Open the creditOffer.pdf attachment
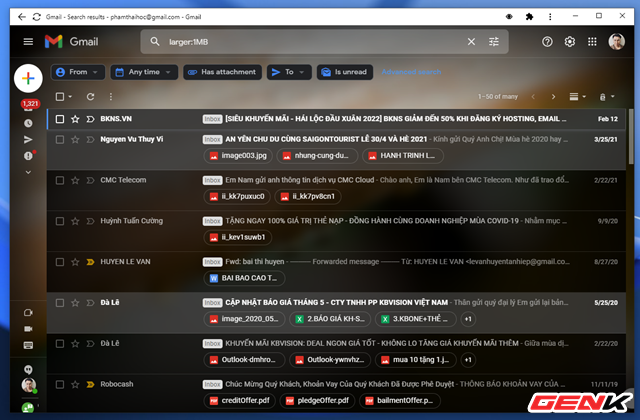640x420 pixels. 240,400
